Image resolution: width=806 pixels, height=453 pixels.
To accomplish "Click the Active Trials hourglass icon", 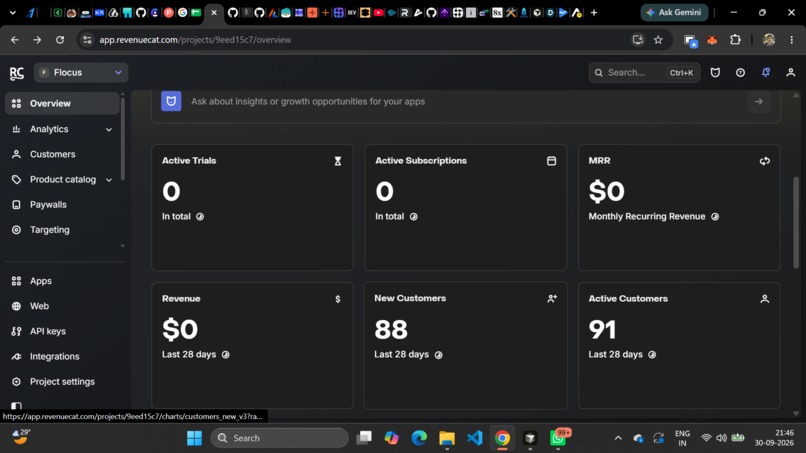I will [x=338, y=161].
